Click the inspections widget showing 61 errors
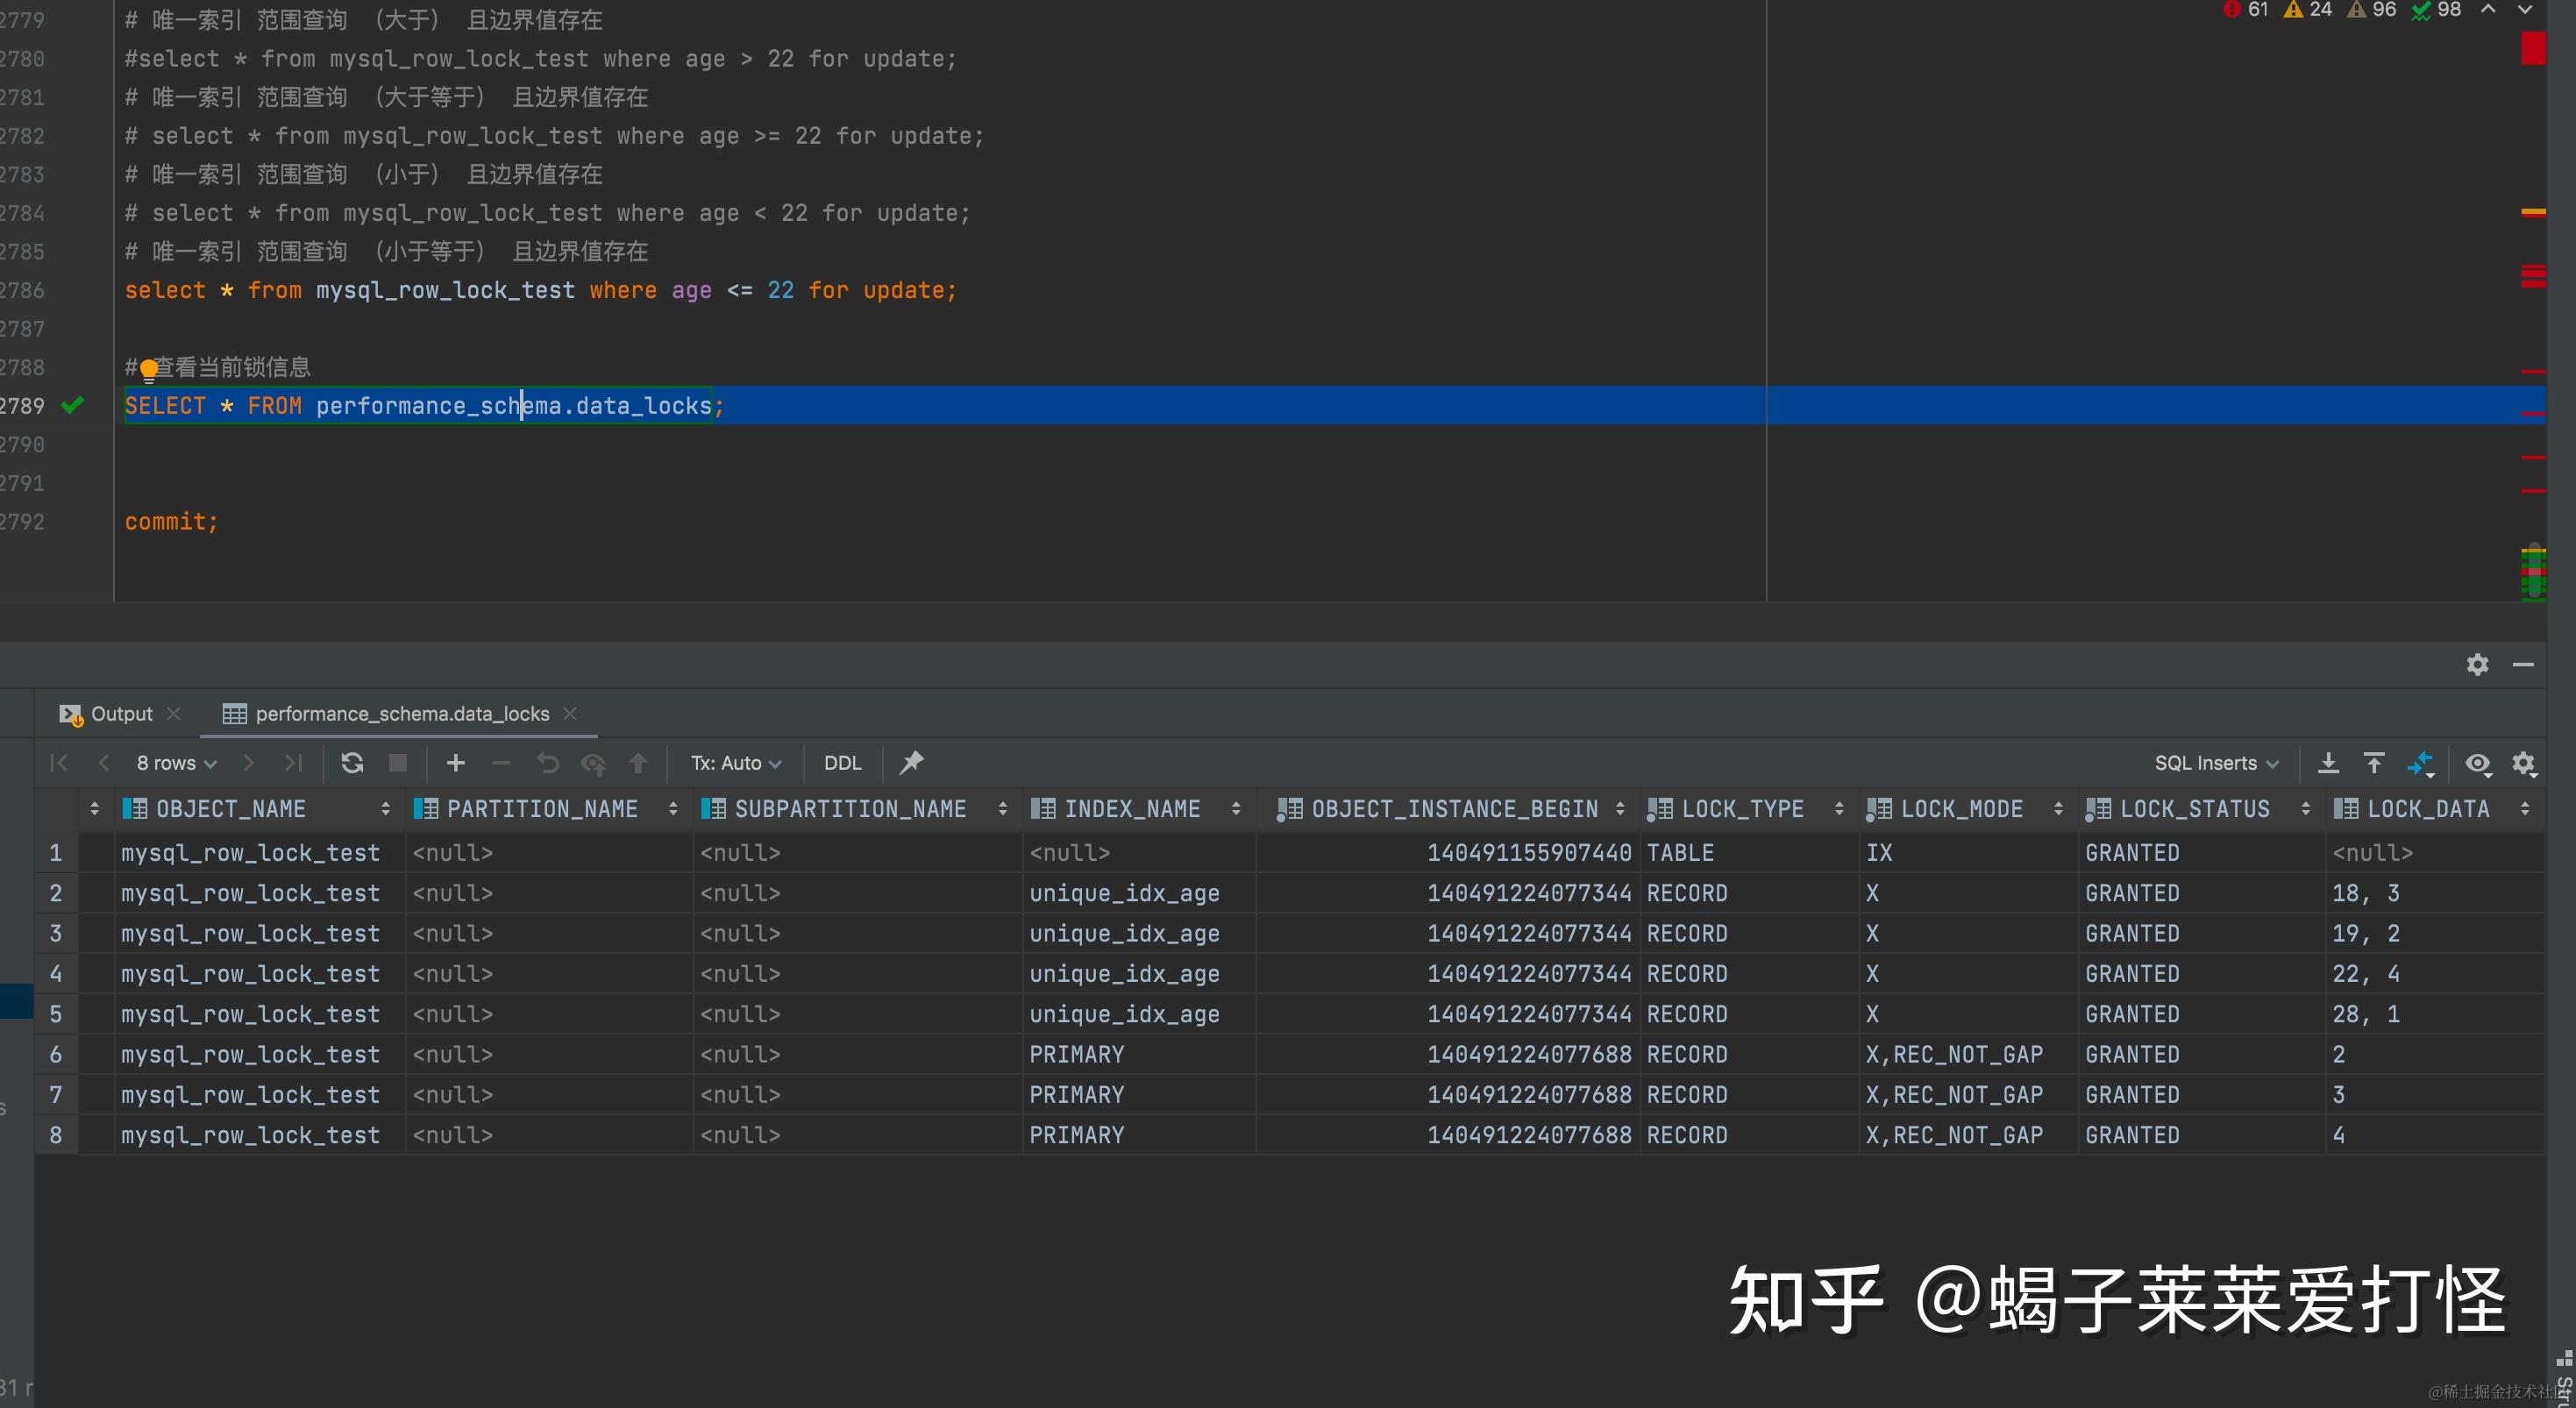Image resolution: width=2576 pixels, height=1408 pixels. point(2248,10)
